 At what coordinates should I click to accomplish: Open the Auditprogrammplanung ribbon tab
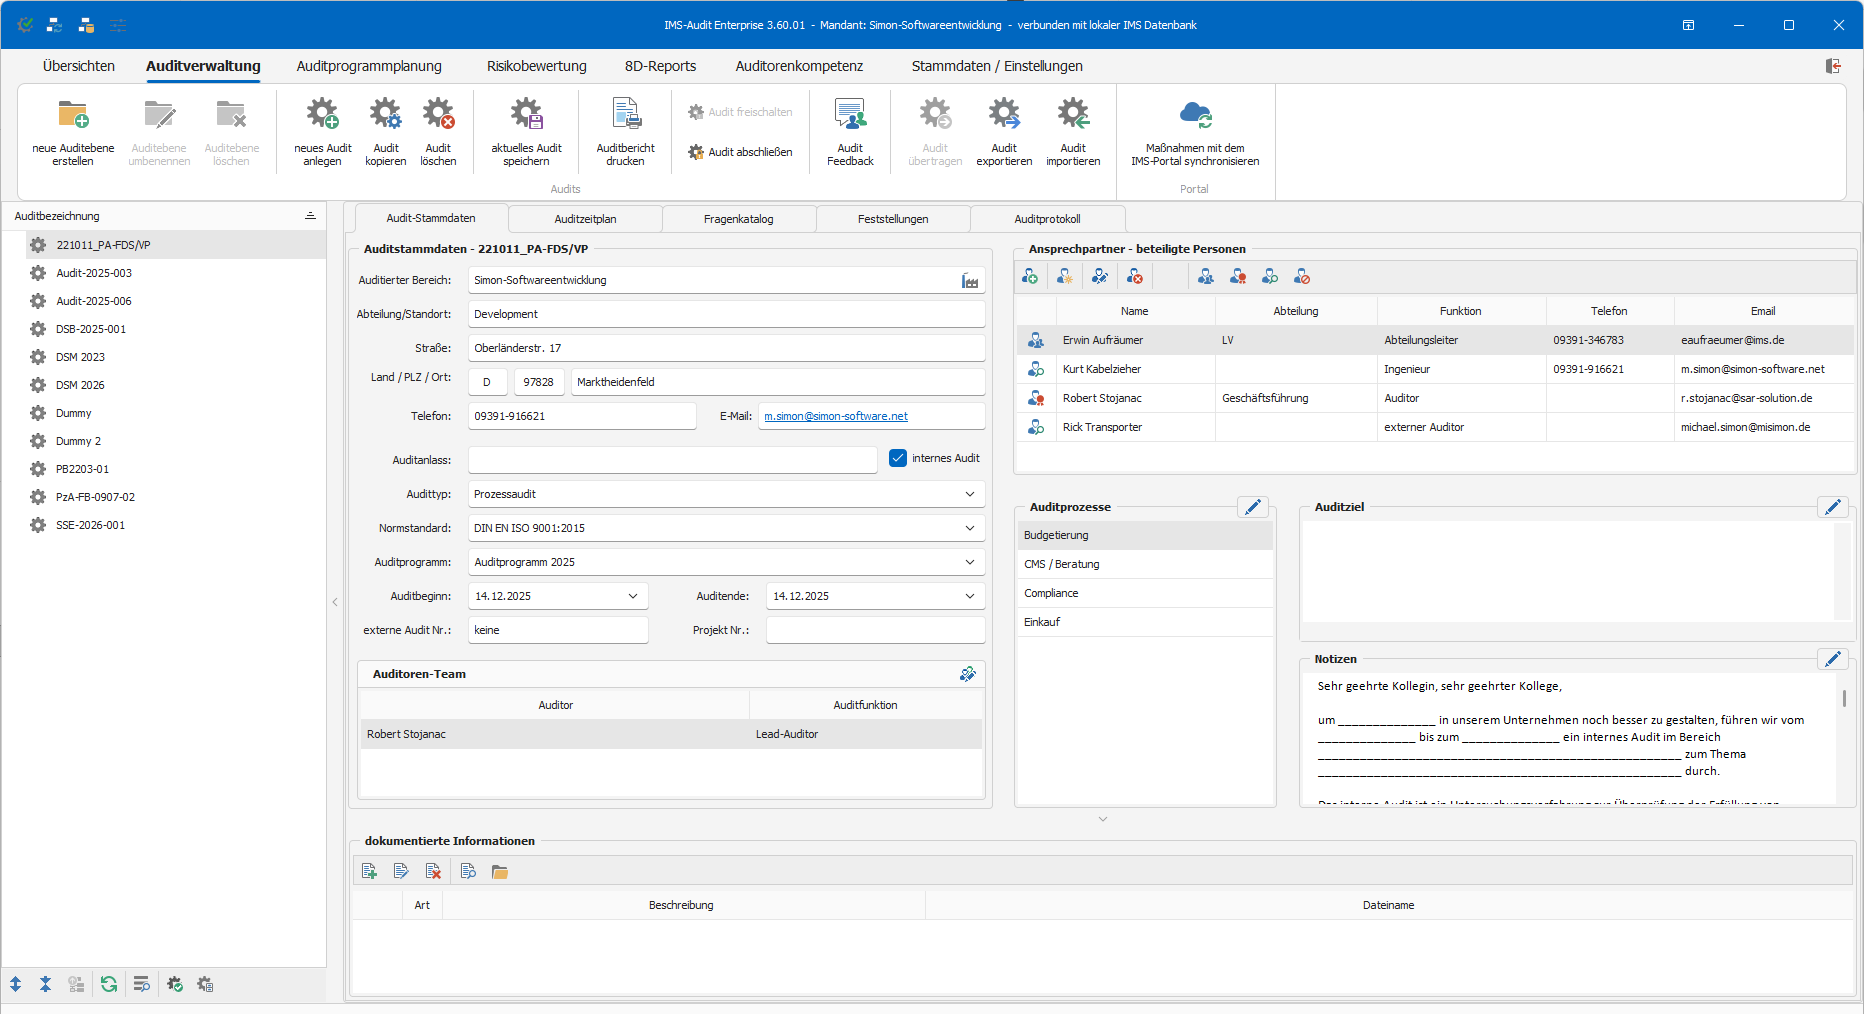[369, 66]
